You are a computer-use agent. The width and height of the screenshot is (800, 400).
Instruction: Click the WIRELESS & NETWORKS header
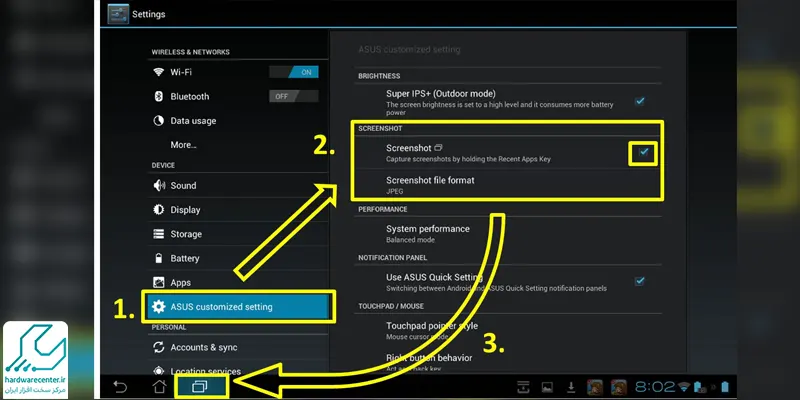[190, 52]
